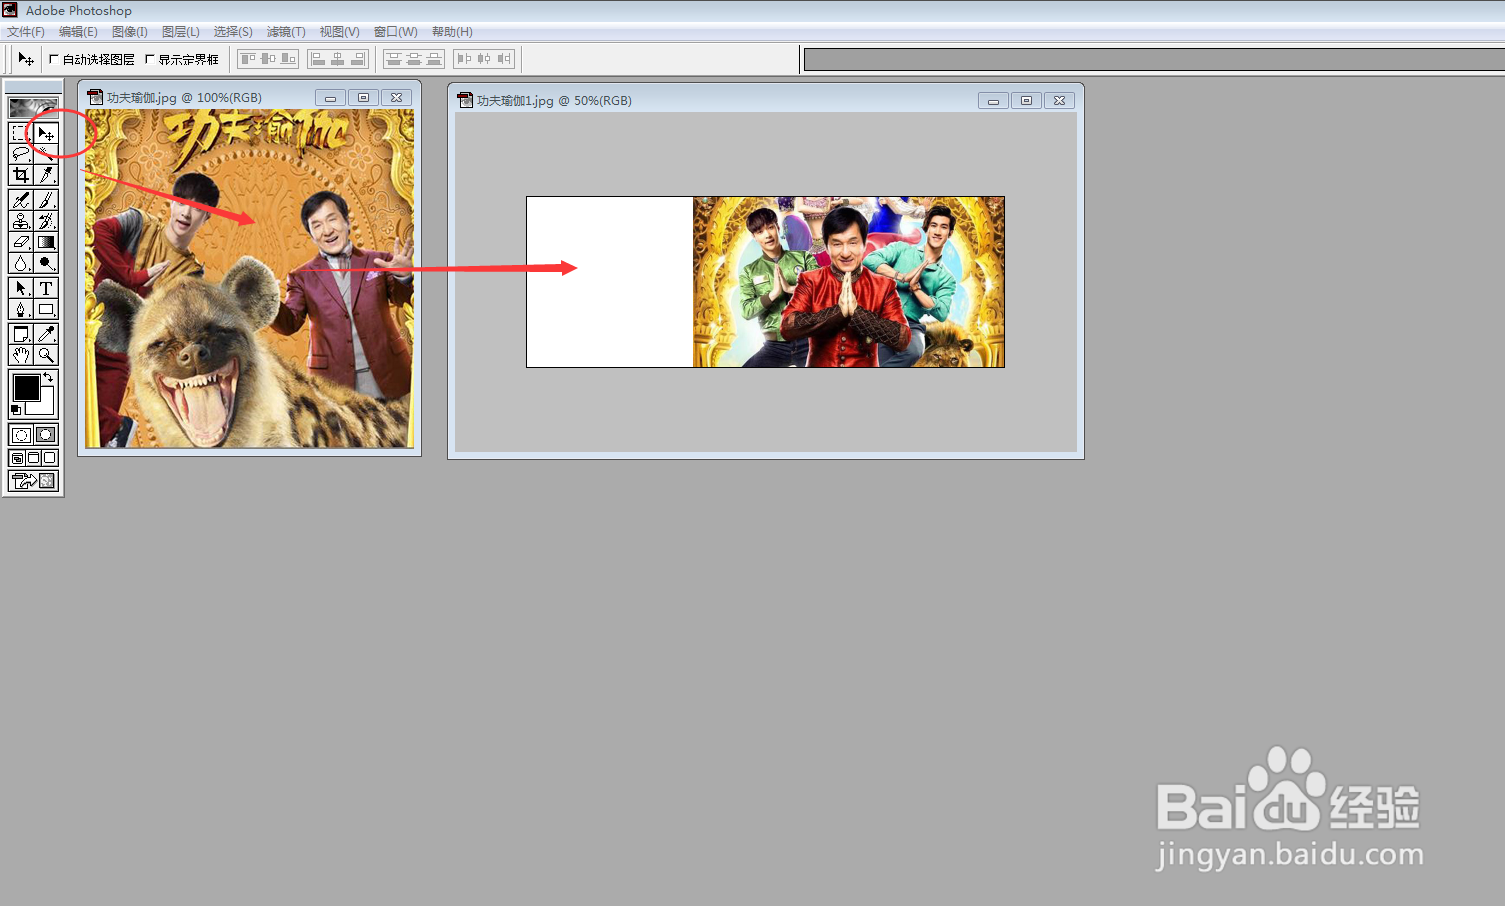Select the Eyedropper tool

pos(46,334)
